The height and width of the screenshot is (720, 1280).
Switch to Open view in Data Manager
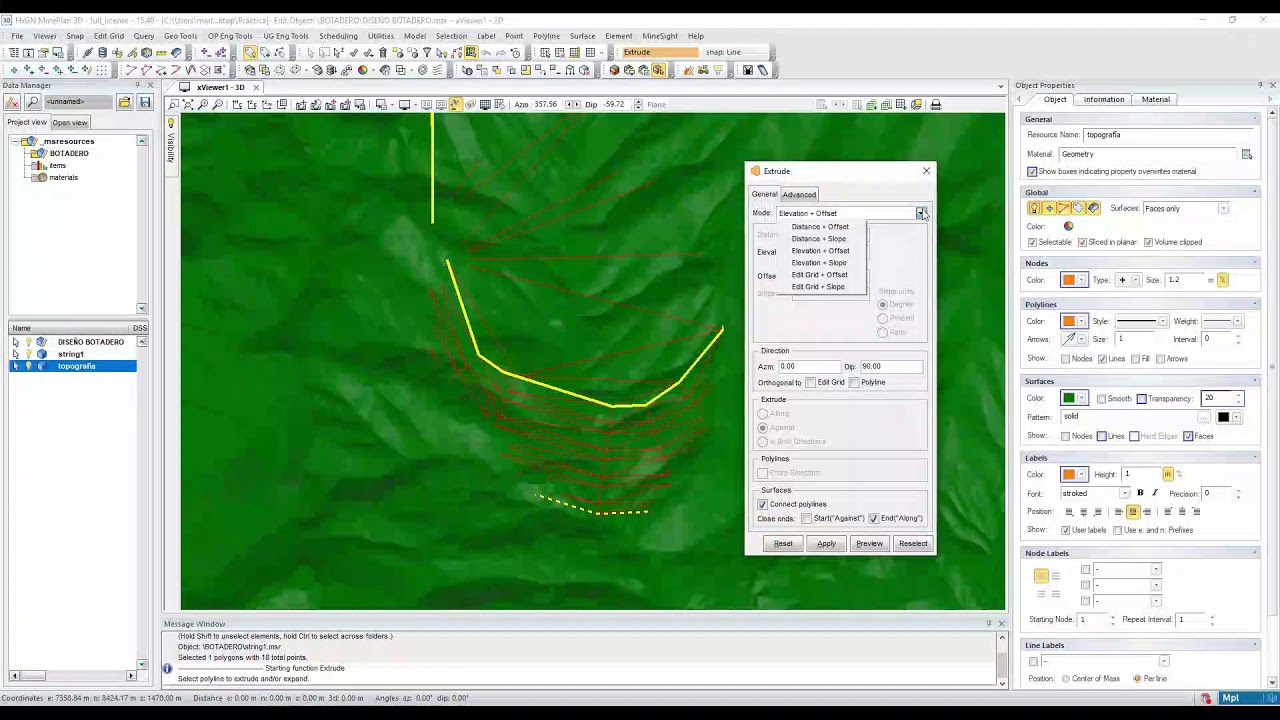point(70,123)
